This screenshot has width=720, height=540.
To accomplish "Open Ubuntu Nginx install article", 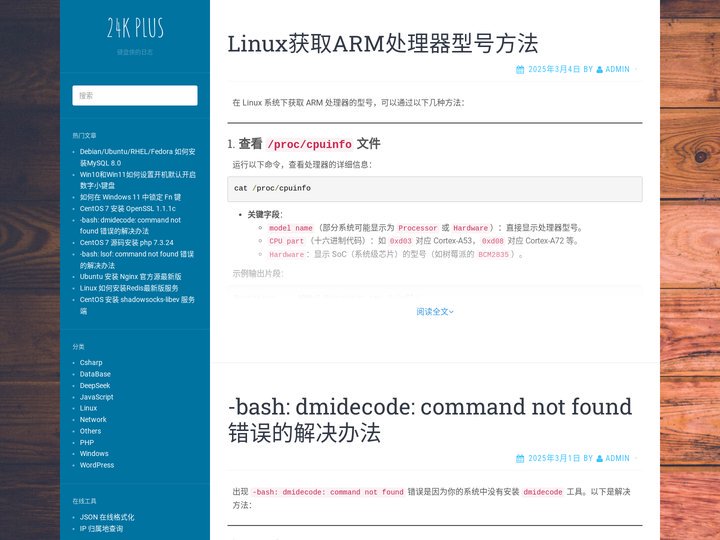I will tap(130, 276).
